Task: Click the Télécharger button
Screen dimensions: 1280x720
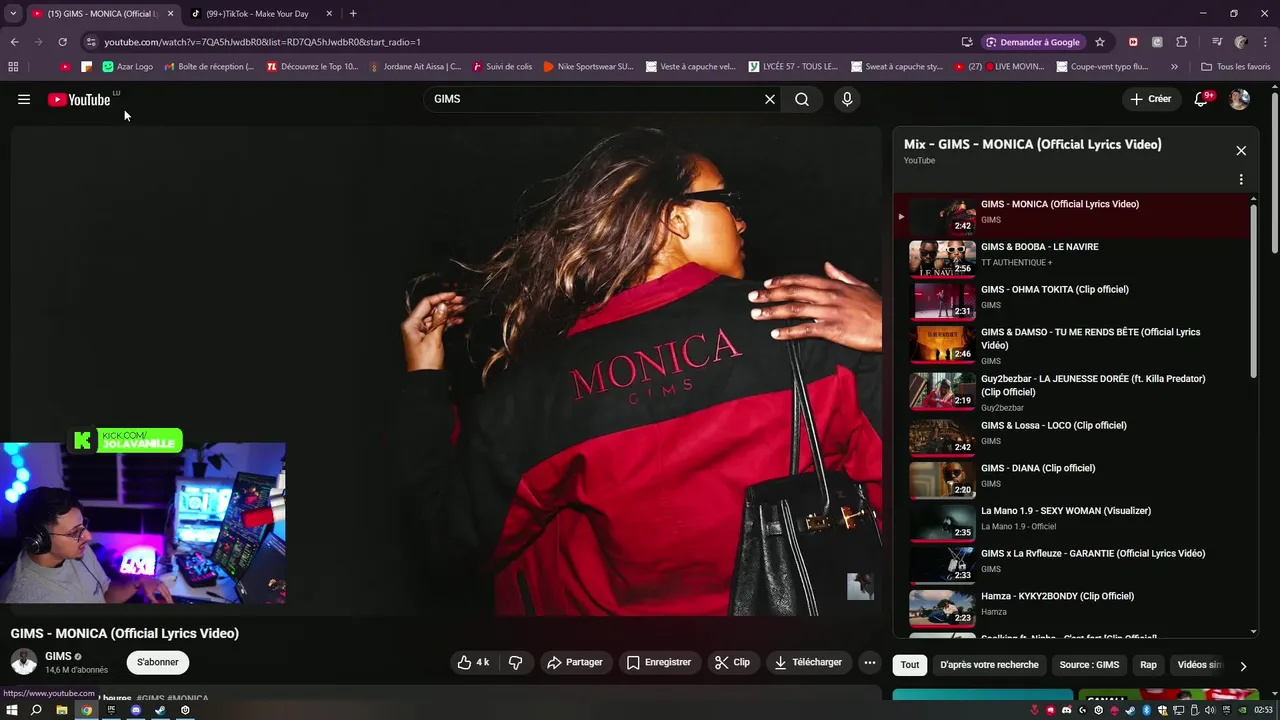Action: (x=809, y=662)
